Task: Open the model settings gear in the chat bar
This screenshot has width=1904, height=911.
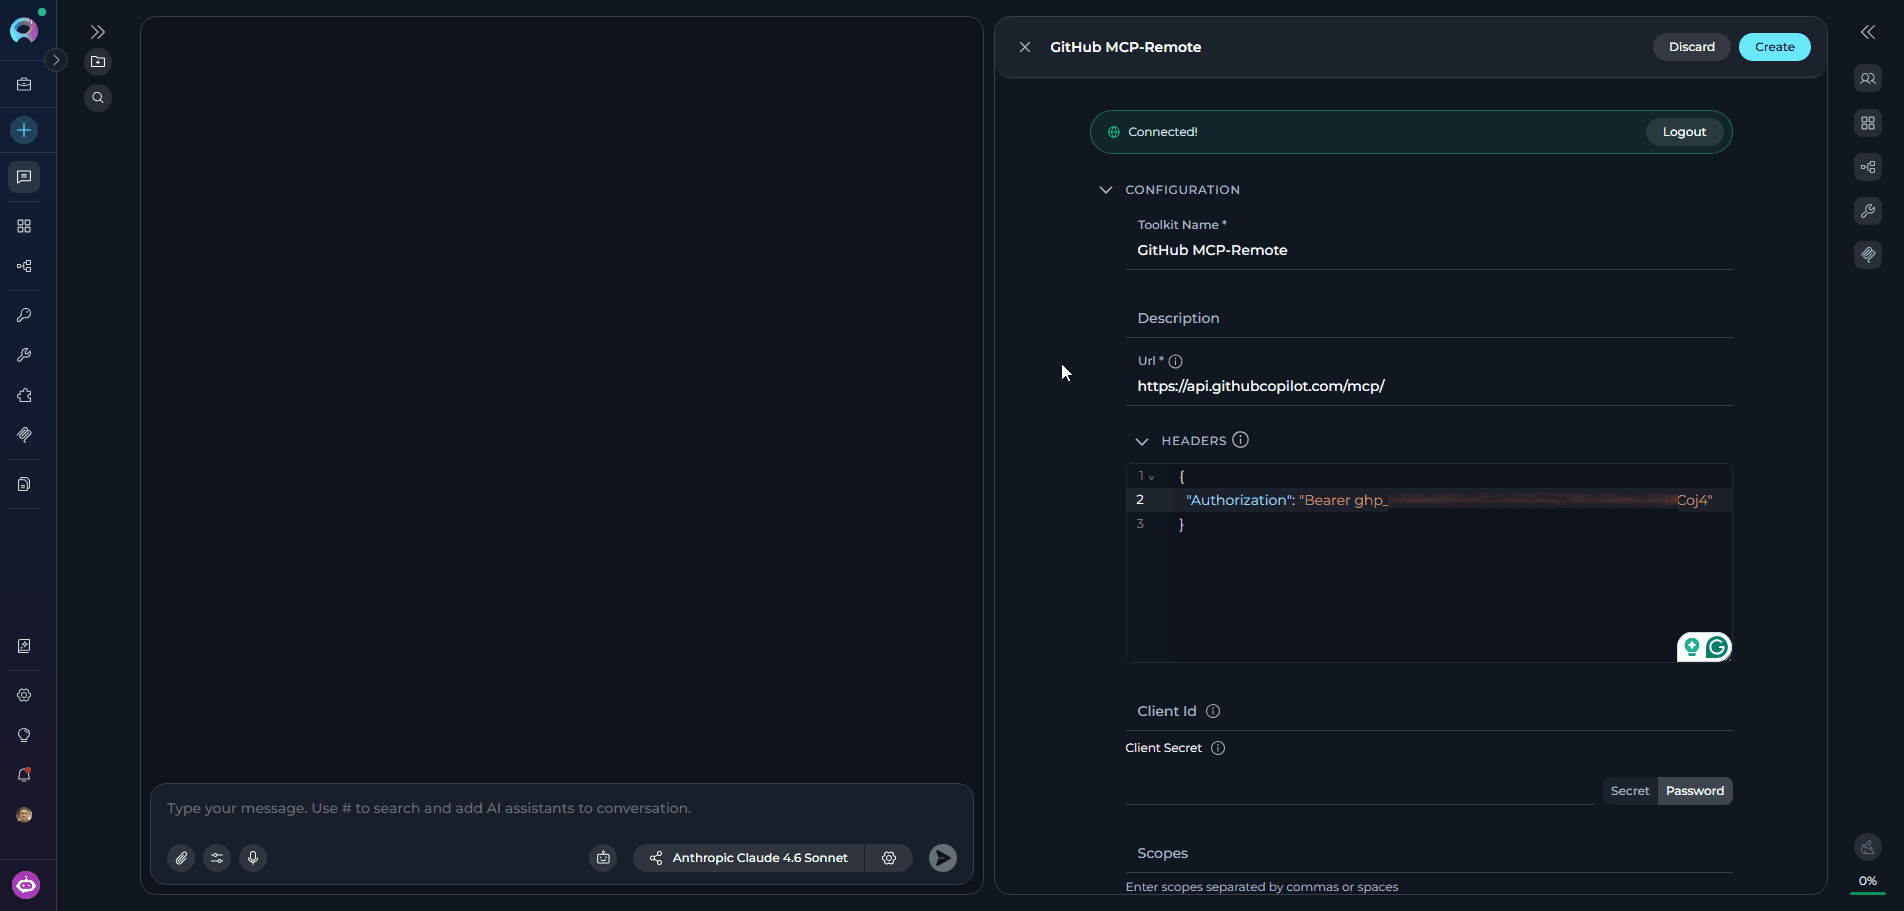Action: click(x=889, y=858)
